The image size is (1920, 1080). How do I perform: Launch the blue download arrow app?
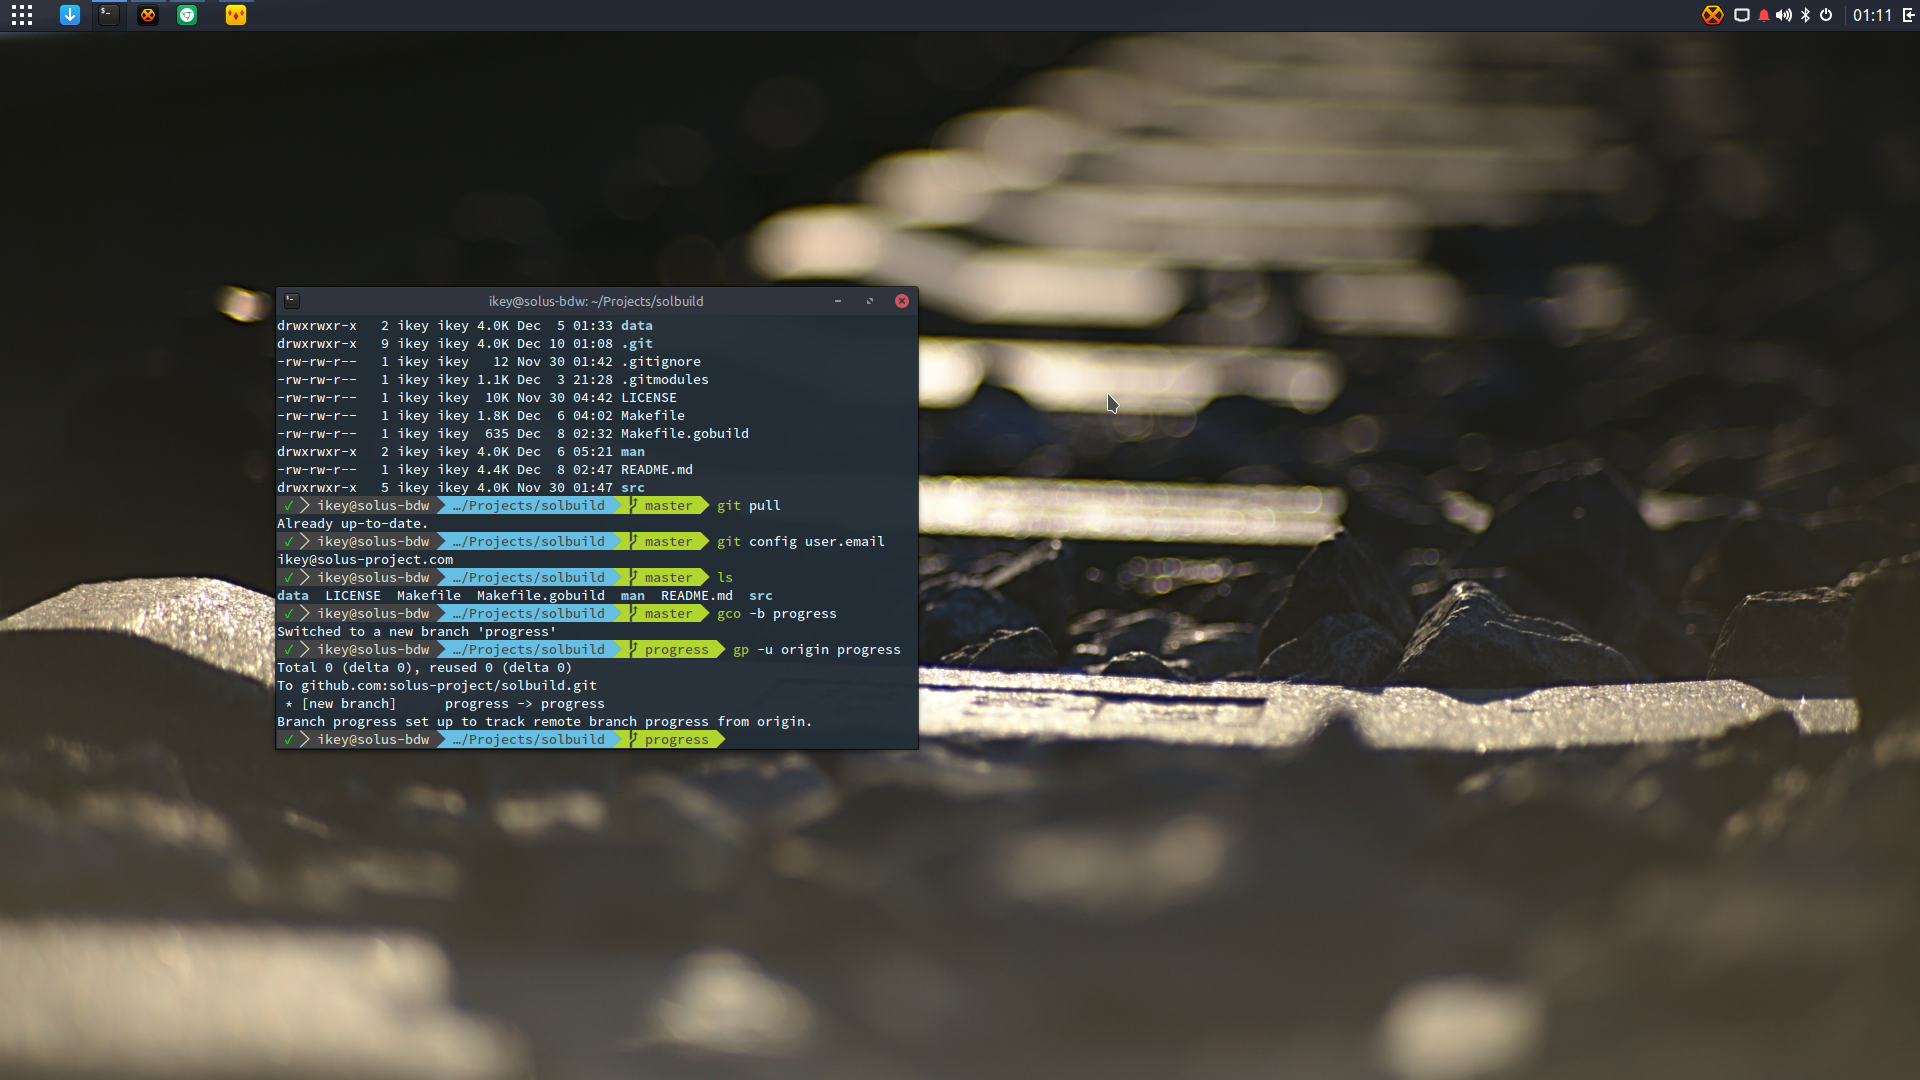pos(69,15)
